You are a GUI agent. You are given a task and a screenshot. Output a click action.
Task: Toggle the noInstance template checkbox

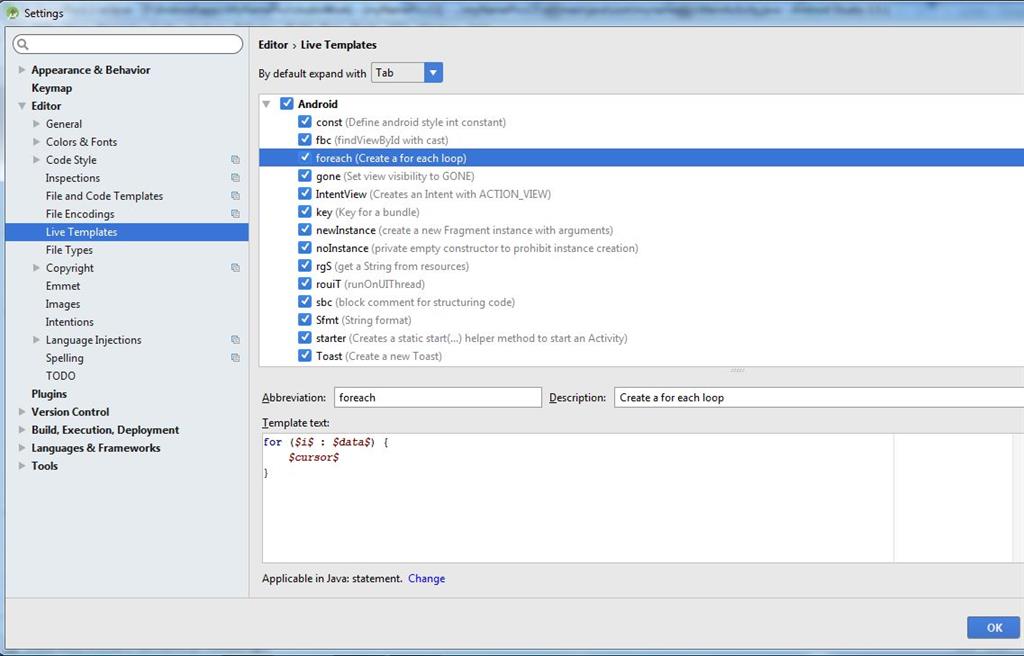click(x=305, y=248)
